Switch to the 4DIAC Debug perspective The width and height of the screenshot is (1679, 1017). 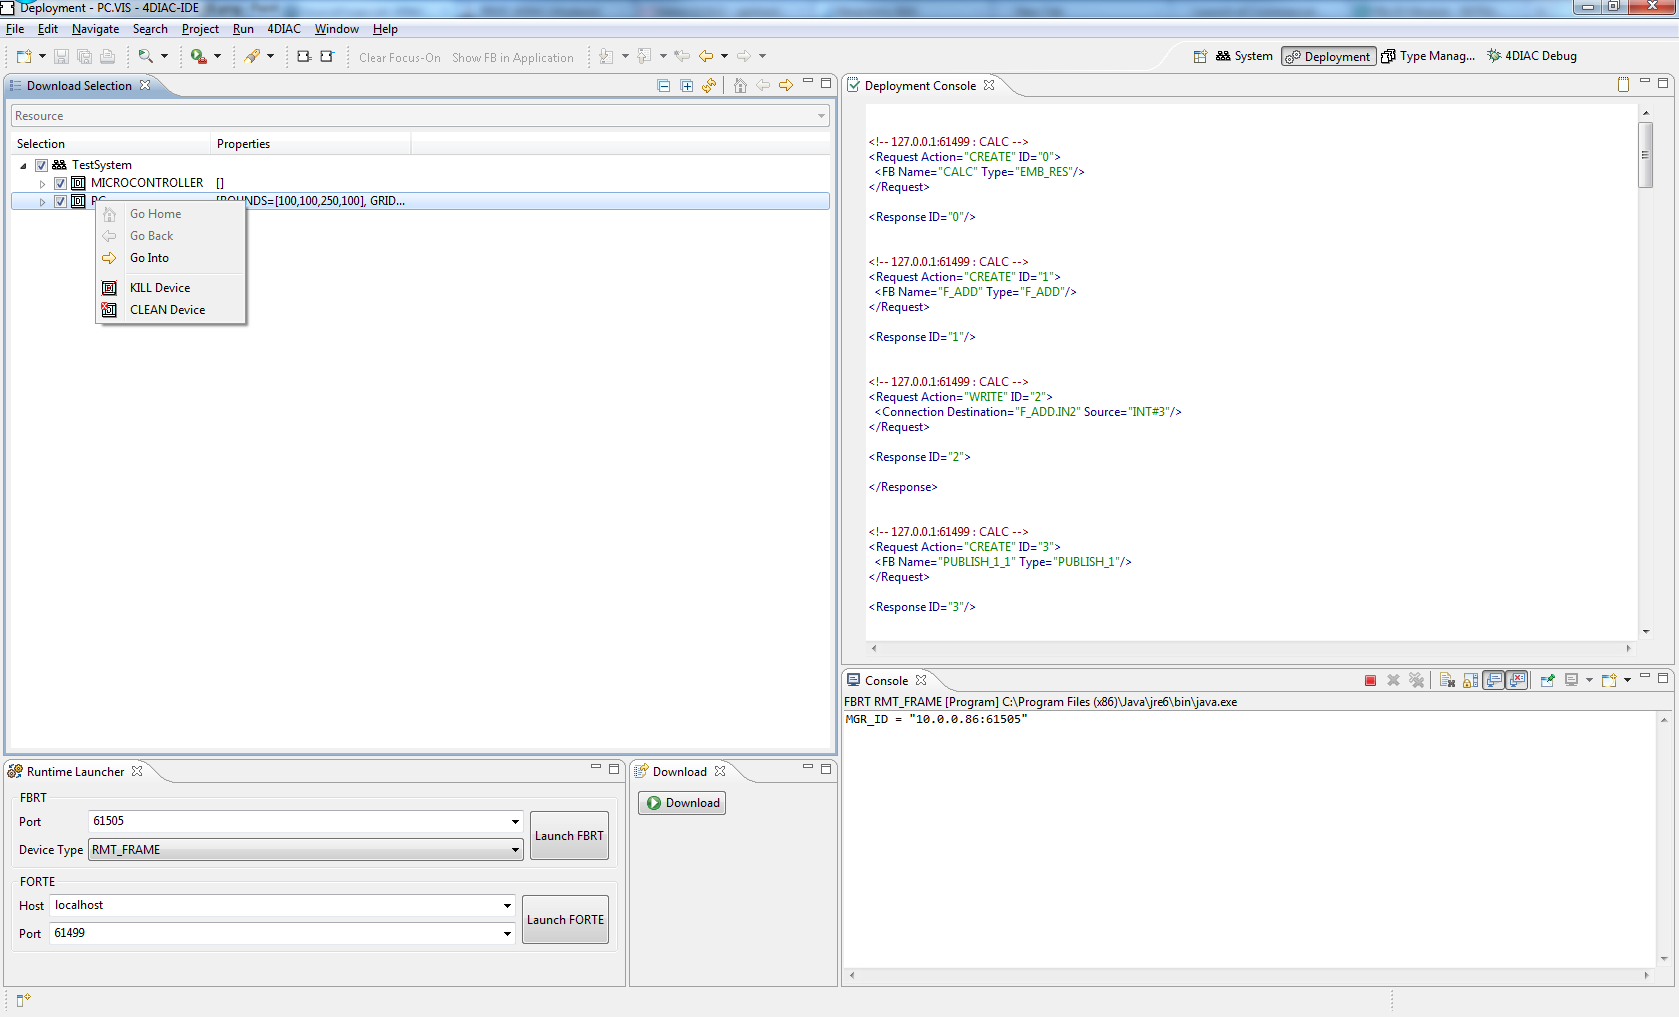[x=1532, y=56]
